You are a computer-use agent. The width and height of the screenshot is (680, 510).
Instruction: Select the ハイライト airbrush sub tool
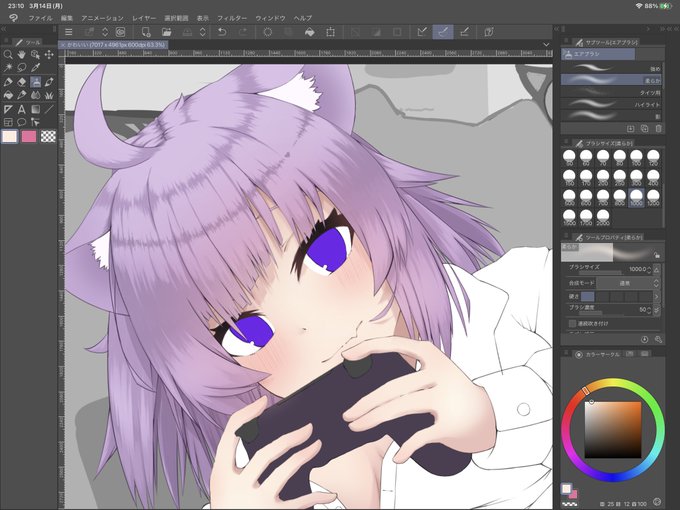tap(611, 104)
